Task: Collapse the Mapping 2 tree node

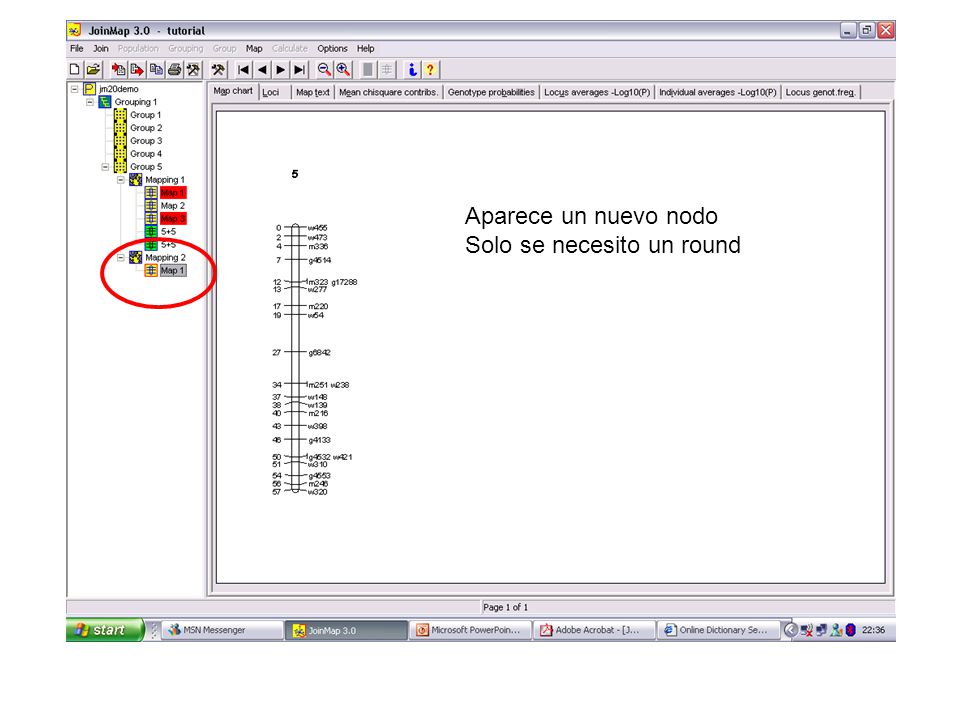Action: [x=121, y=257]
